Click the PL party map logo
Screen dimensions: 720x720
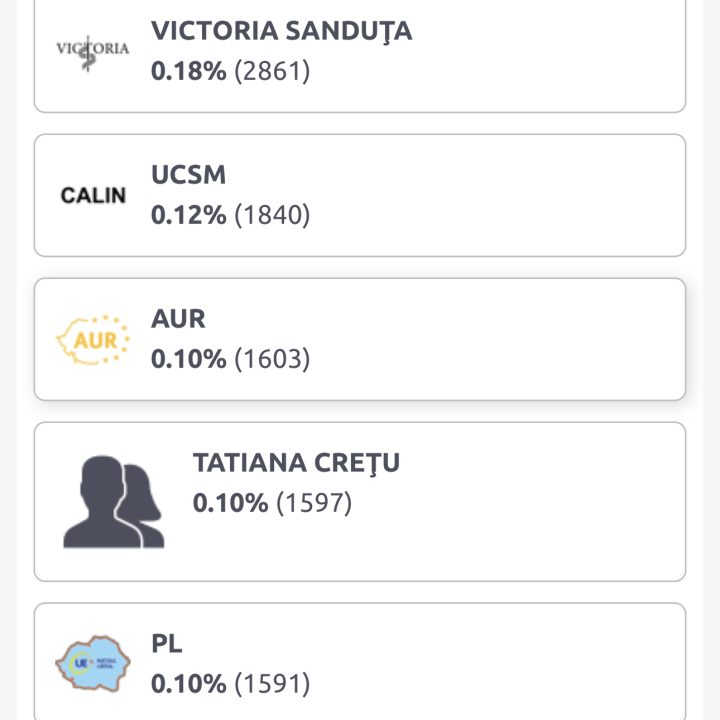tap(93, 663)
